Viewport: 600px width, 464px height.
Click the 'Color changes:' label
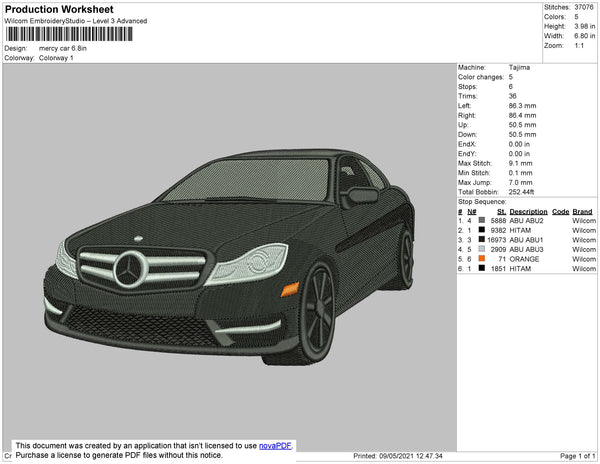(x=481, y=77)
